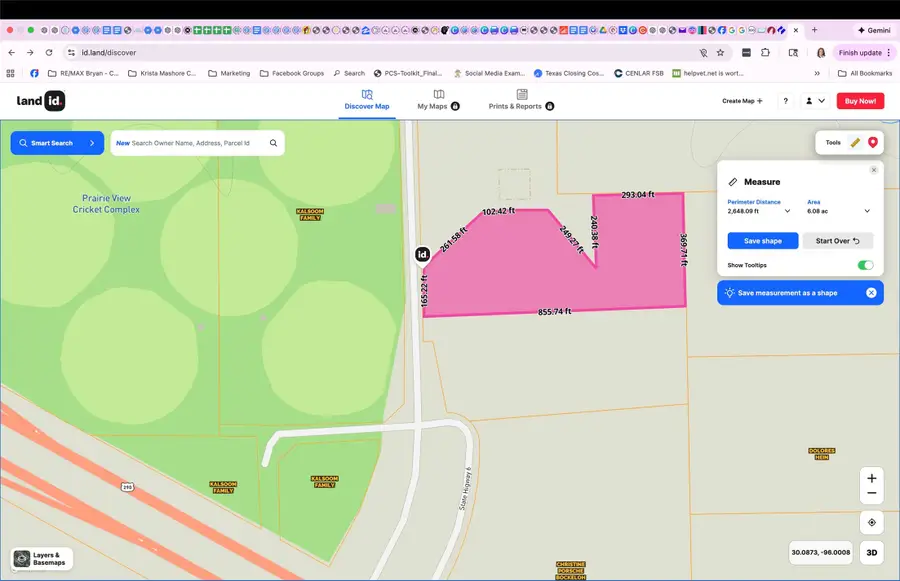Screen dimensions: 900x581
Task: Switch map to 3D view
Action: [x=871, y=552]
